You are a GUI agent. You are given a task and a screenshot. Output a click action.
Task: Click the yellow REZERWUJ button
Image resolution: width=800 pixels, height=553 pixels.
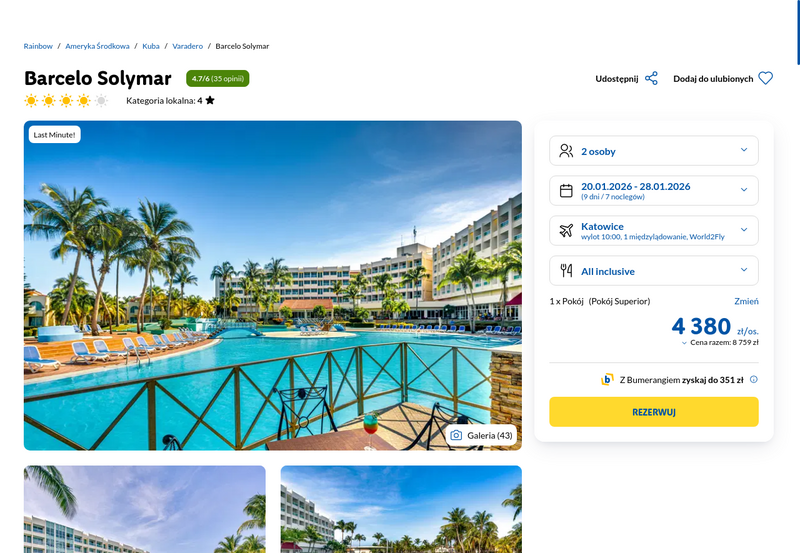point(654,412)
